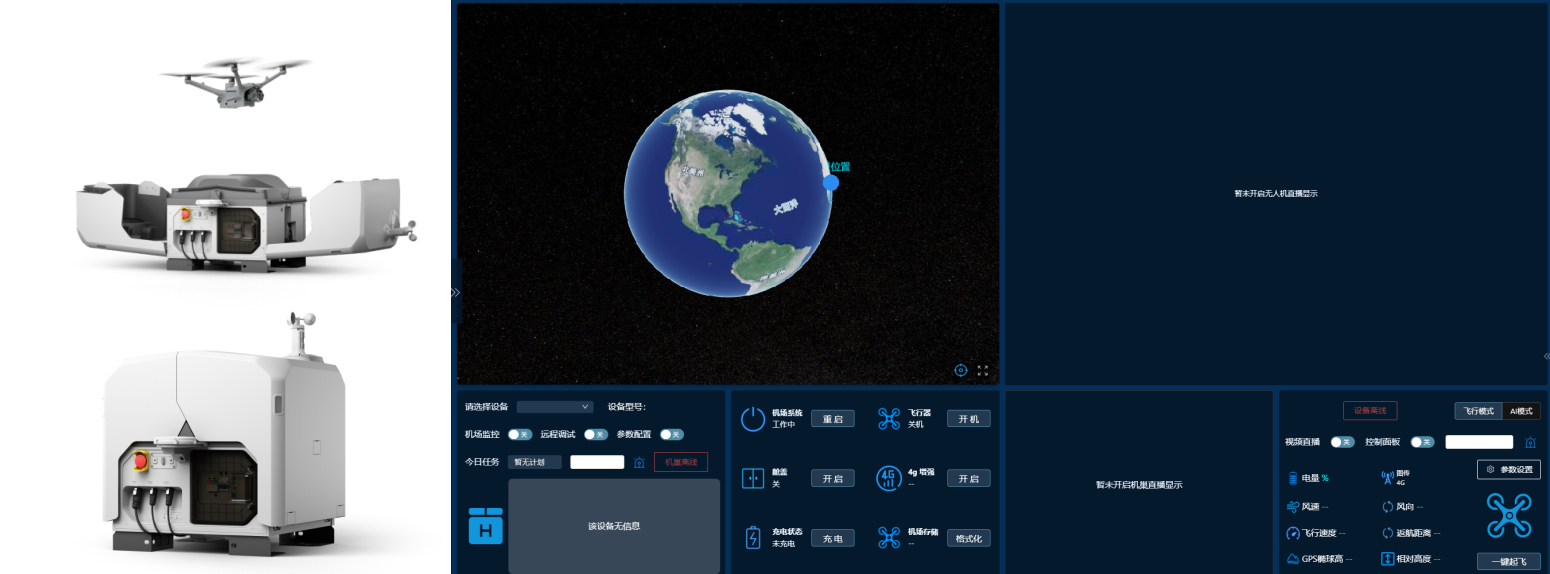Image resolution: width=1550 pixels, height=574 pixels.
Task: Click the blue H airport landing pad icon
Action: (486, 526)
